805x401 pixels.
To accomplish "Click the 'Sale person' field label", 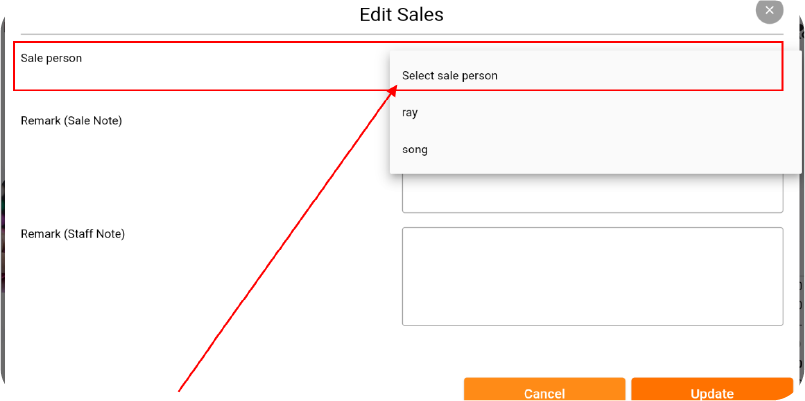I will pyautogui.click(x=51, y=58).
